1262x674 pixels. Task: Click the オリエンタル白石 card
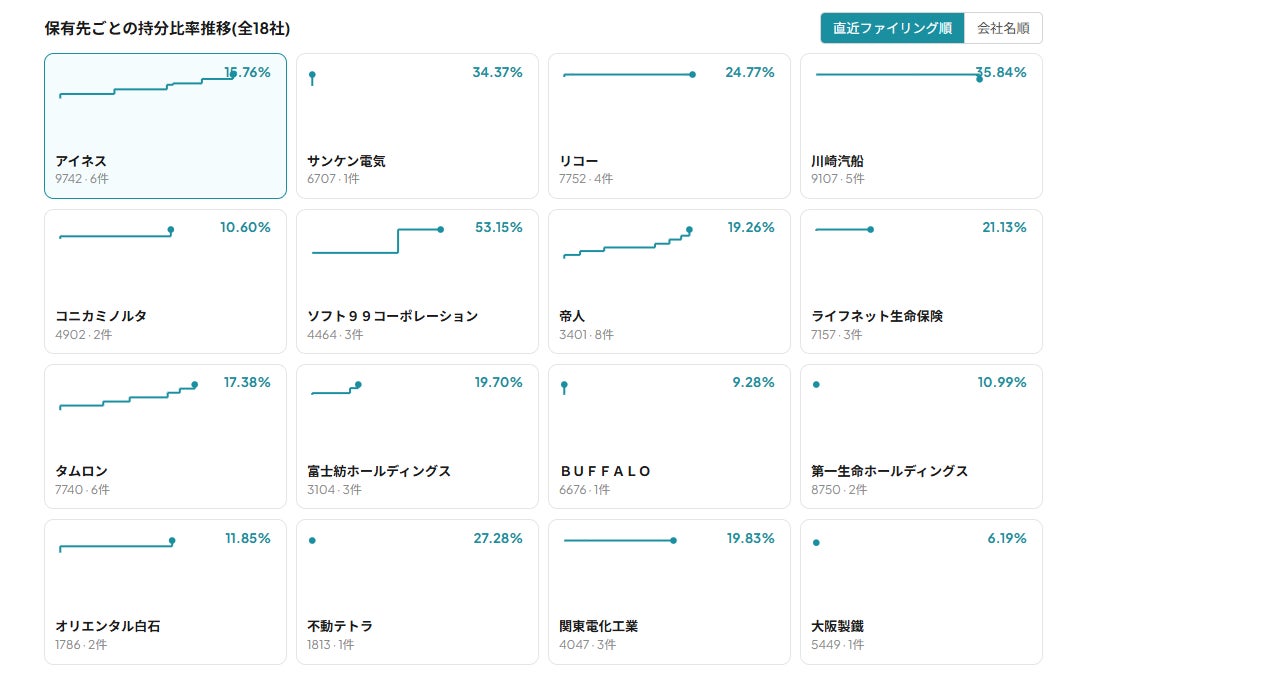(166, 592)
